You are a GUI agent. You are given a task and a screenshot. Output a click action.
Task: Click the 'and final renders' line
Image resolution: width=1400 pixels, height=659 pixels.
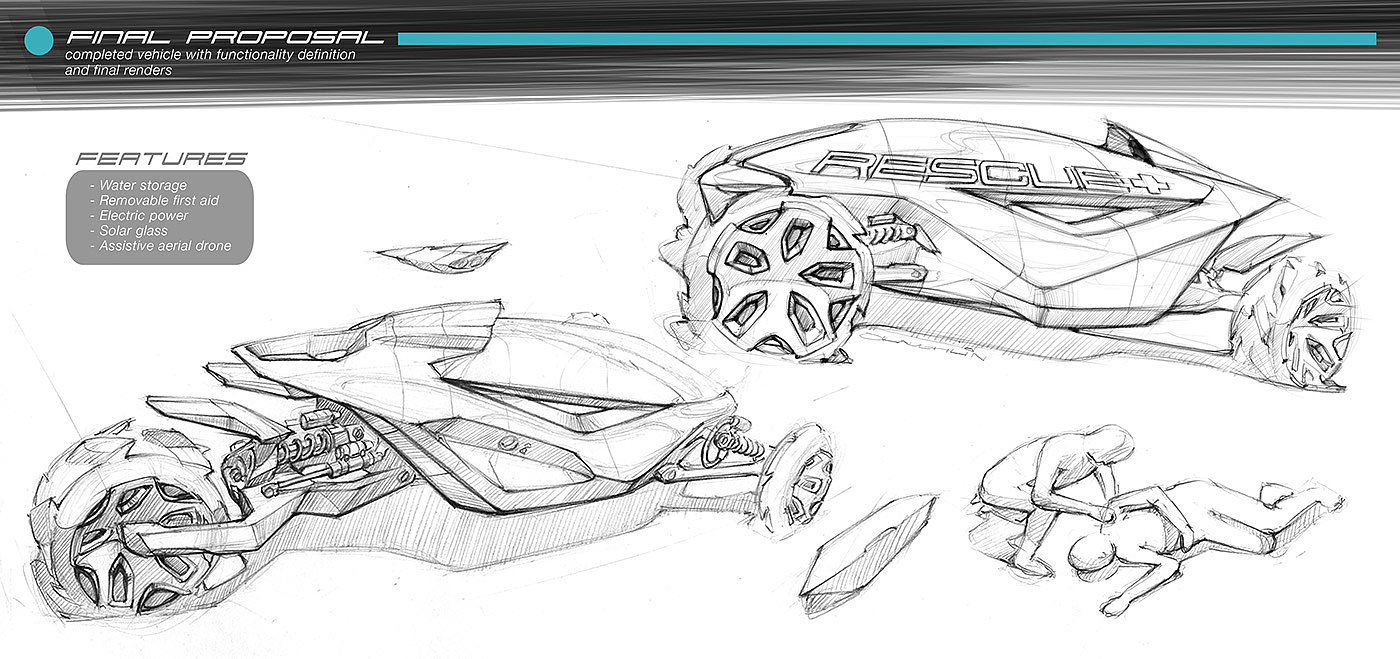(118, 70)
